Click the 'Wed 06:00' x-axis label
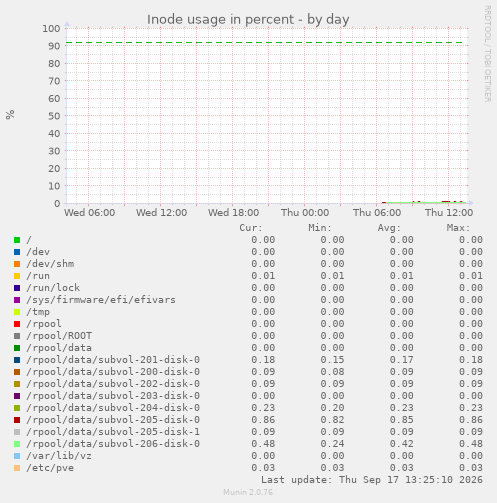Screen dimensions: 497x503 [90, 213]
